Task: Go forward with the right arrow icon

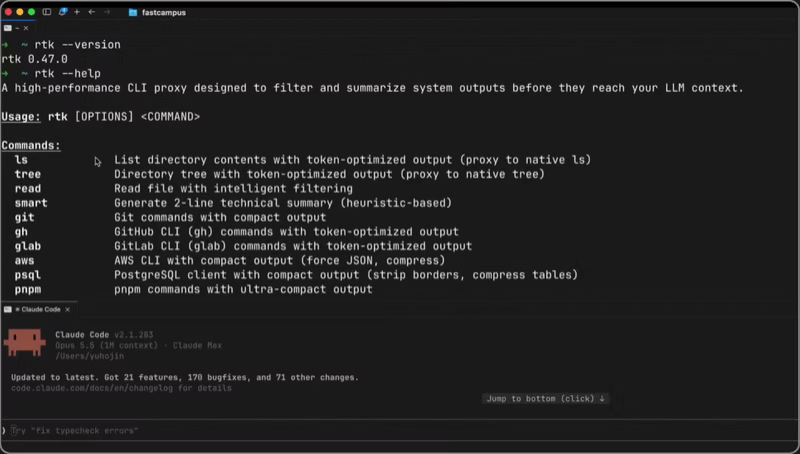Action: coord(107,12)
